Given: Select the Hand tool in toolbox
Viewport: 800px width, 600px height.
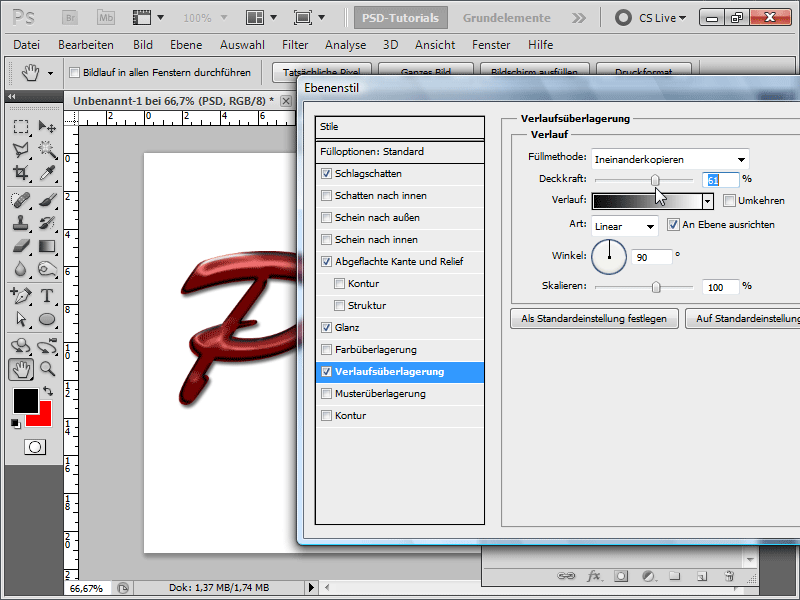Looking at the screenshot, I should pos(21,369).
